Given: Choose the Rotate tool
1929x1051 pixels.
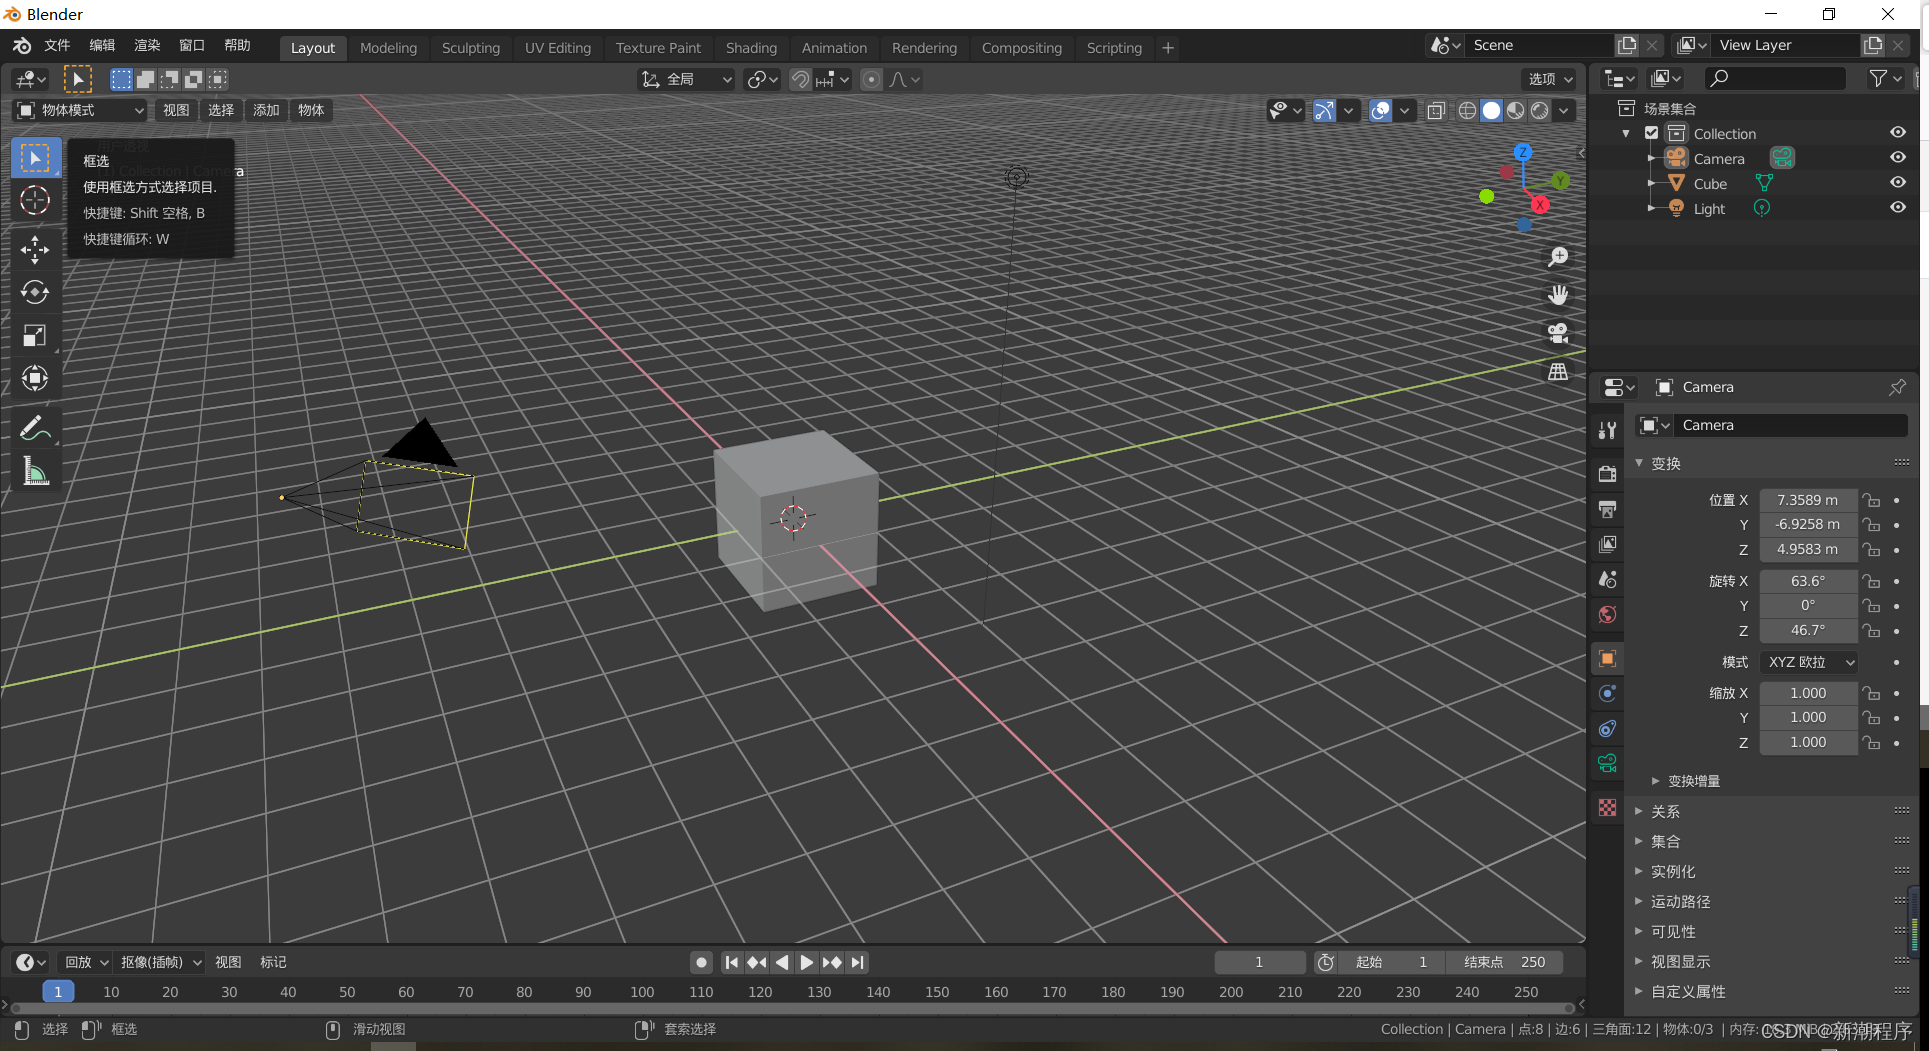Looking at the screenshot, I should 35,292.
